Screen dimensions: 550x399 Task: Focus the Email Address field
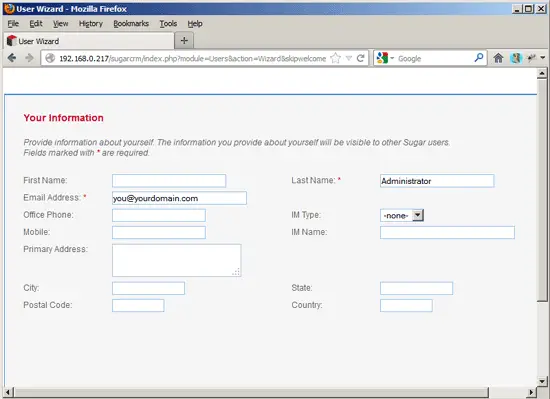[x=179, y=198]
